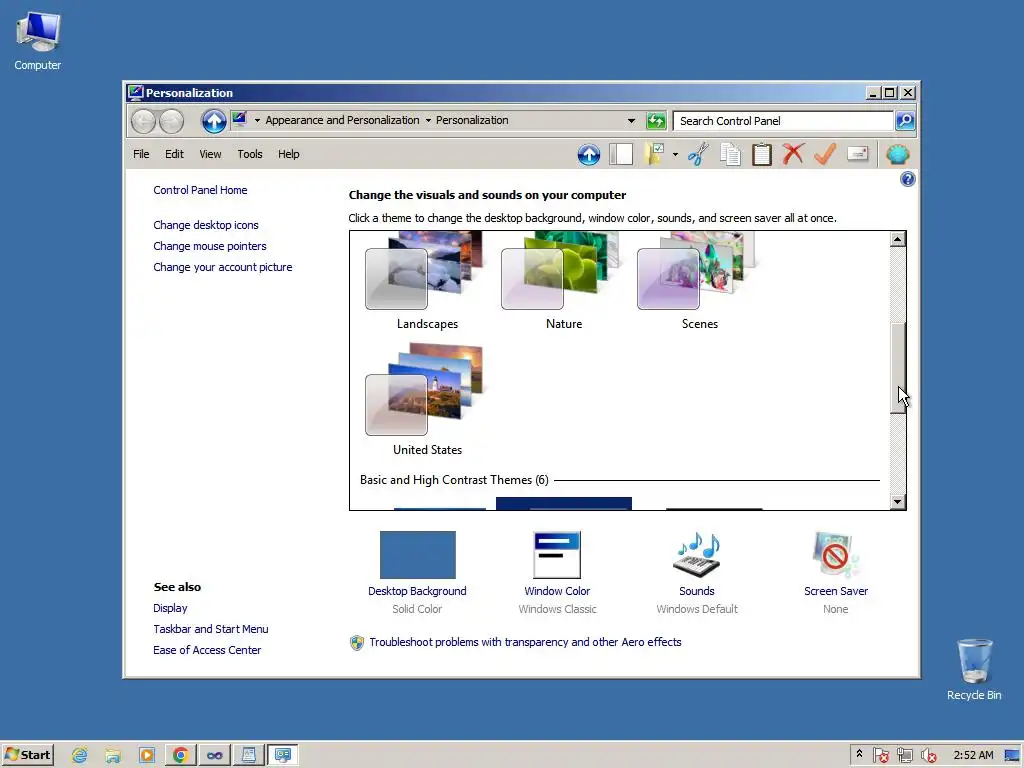Open the Help menu

coord(289,154)
